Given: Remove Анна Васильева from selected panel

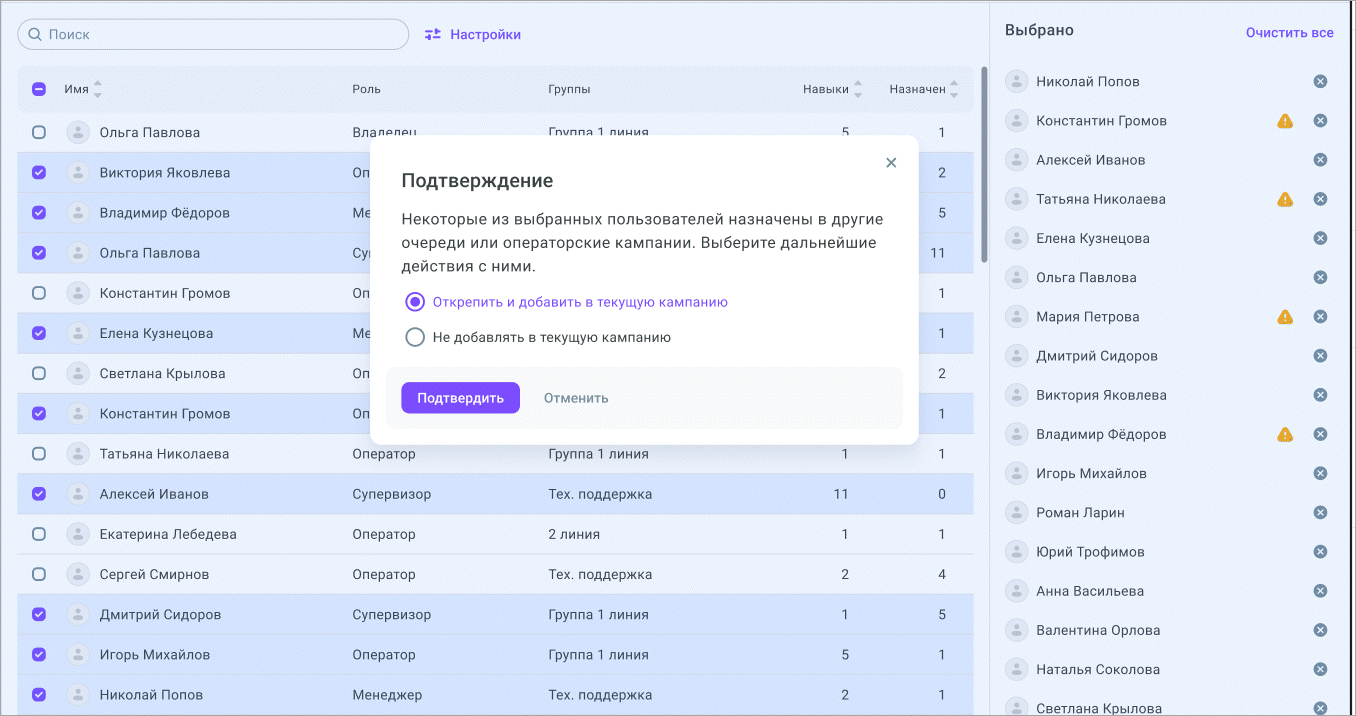Looking at the screenshot, I should pyautogui.click(x=1320, y=591).
